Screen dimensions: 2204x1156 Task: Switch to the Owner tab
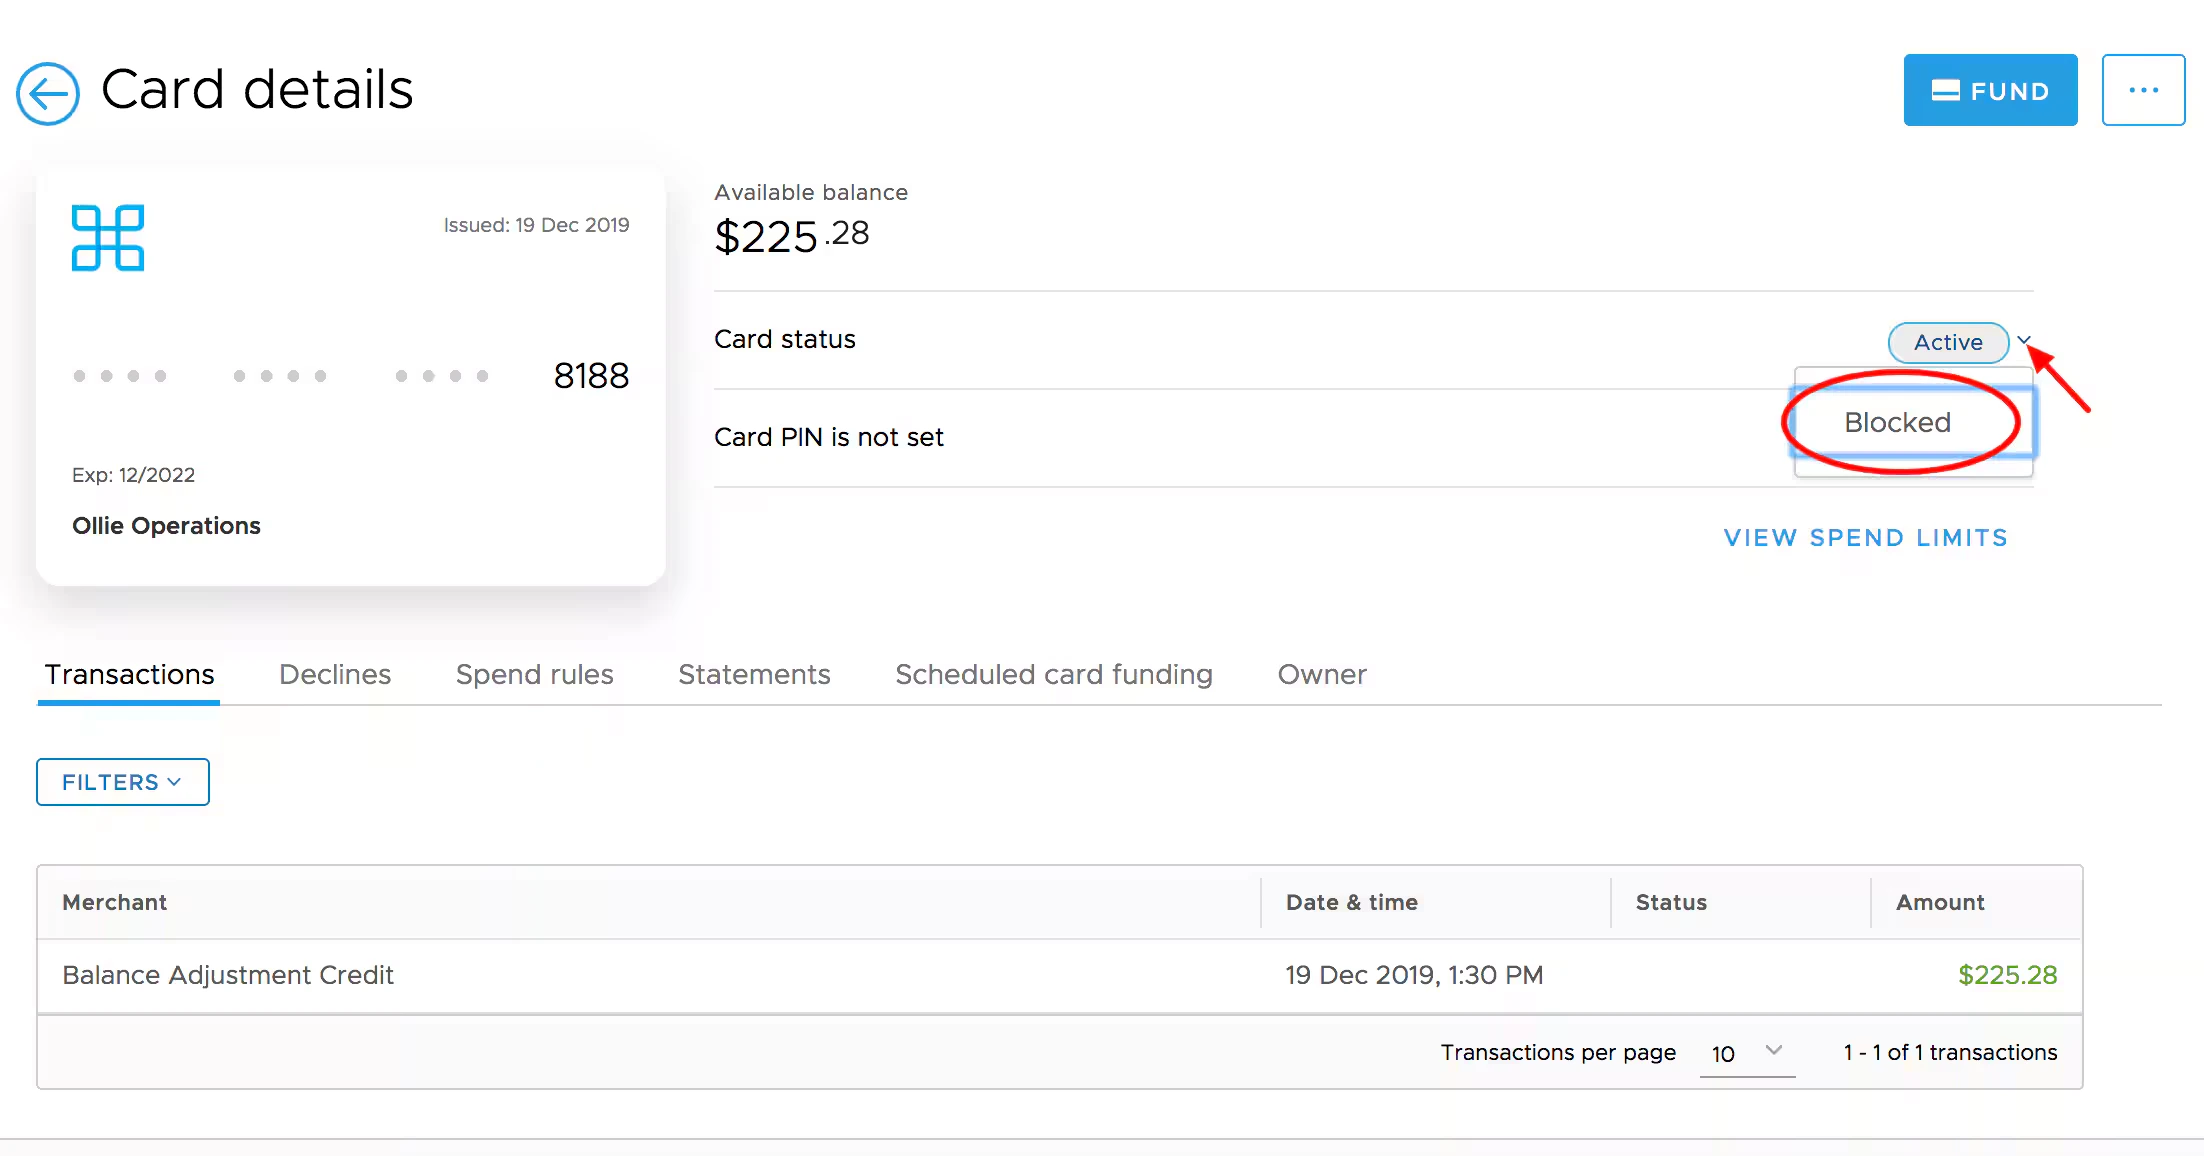pyautogui.click(x=1321, y=675)
